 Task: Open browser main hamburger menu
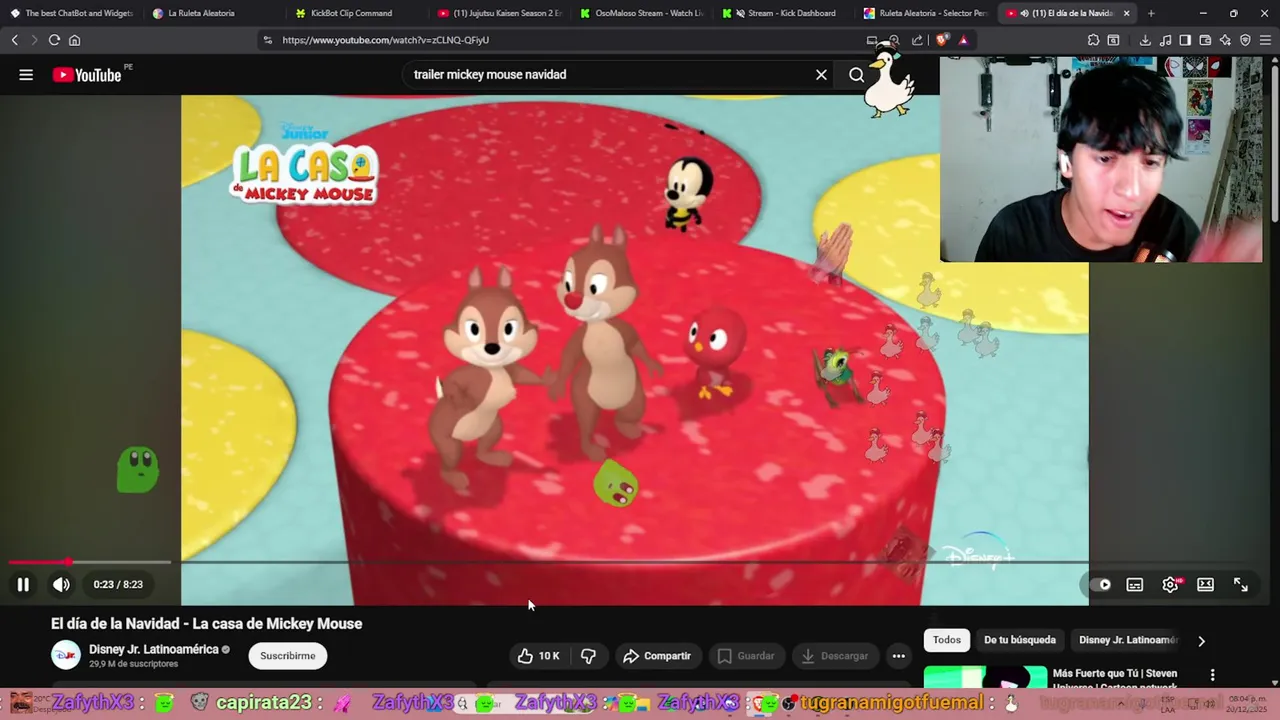(1265, 40)
